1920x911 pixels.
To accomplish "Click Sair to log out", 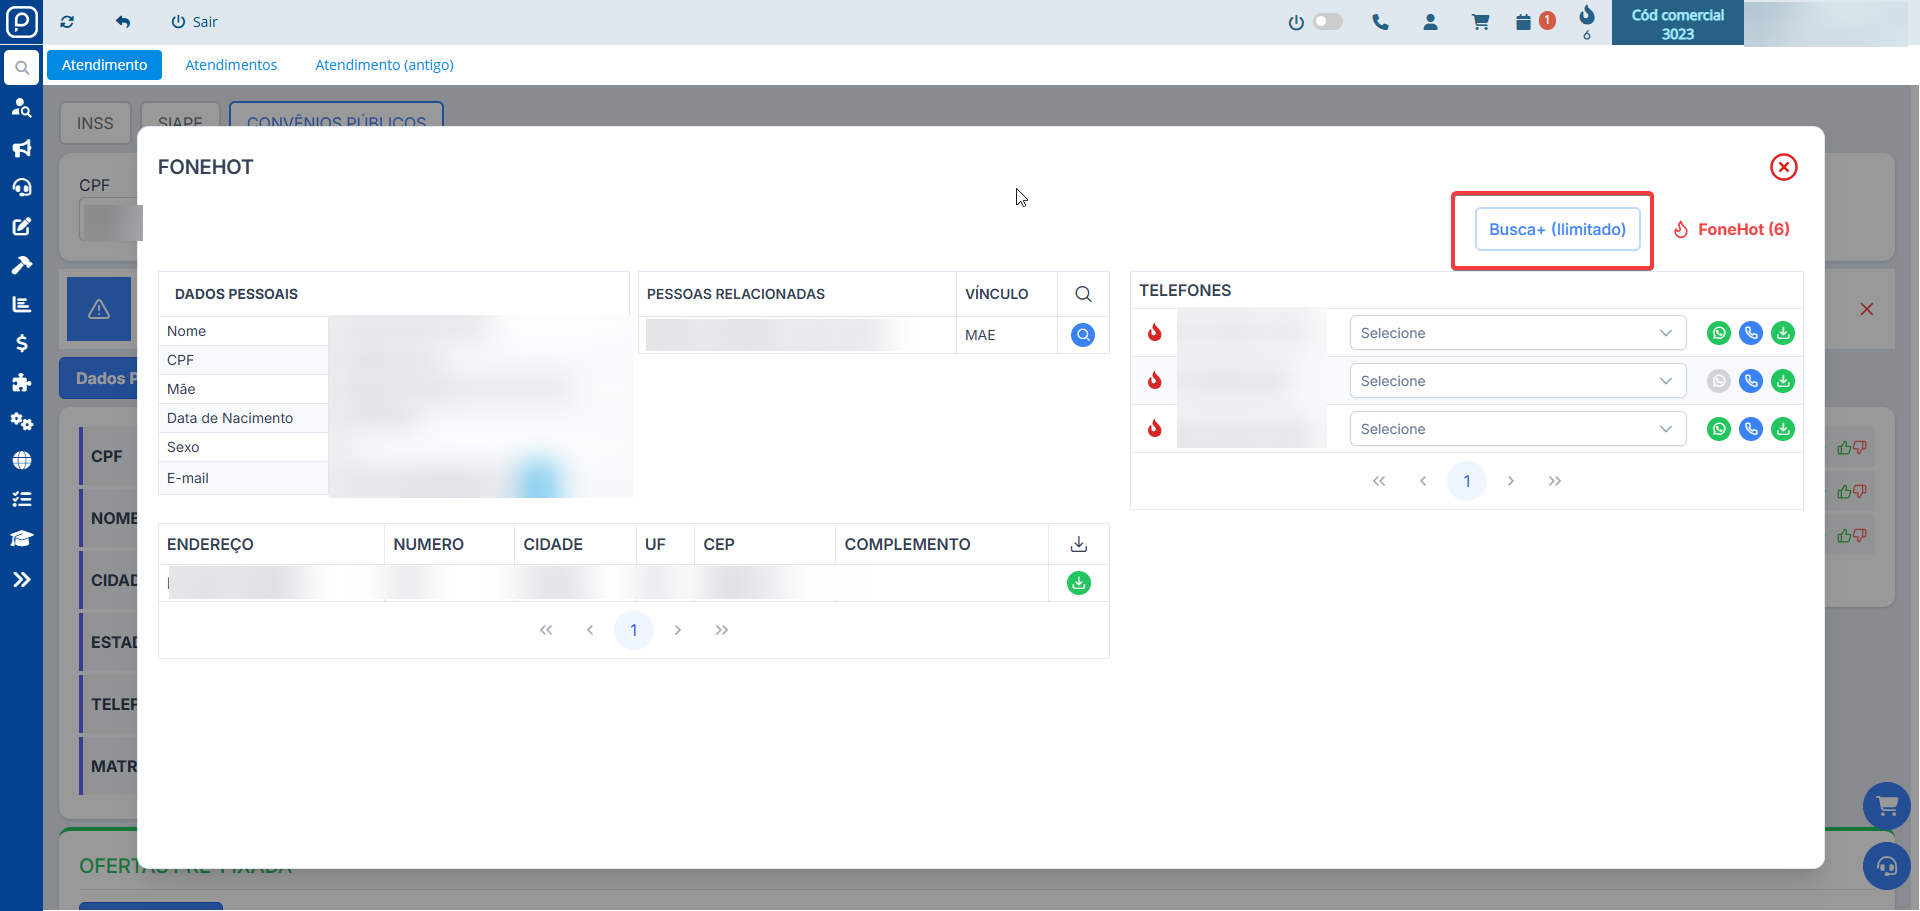I will 194,22.
